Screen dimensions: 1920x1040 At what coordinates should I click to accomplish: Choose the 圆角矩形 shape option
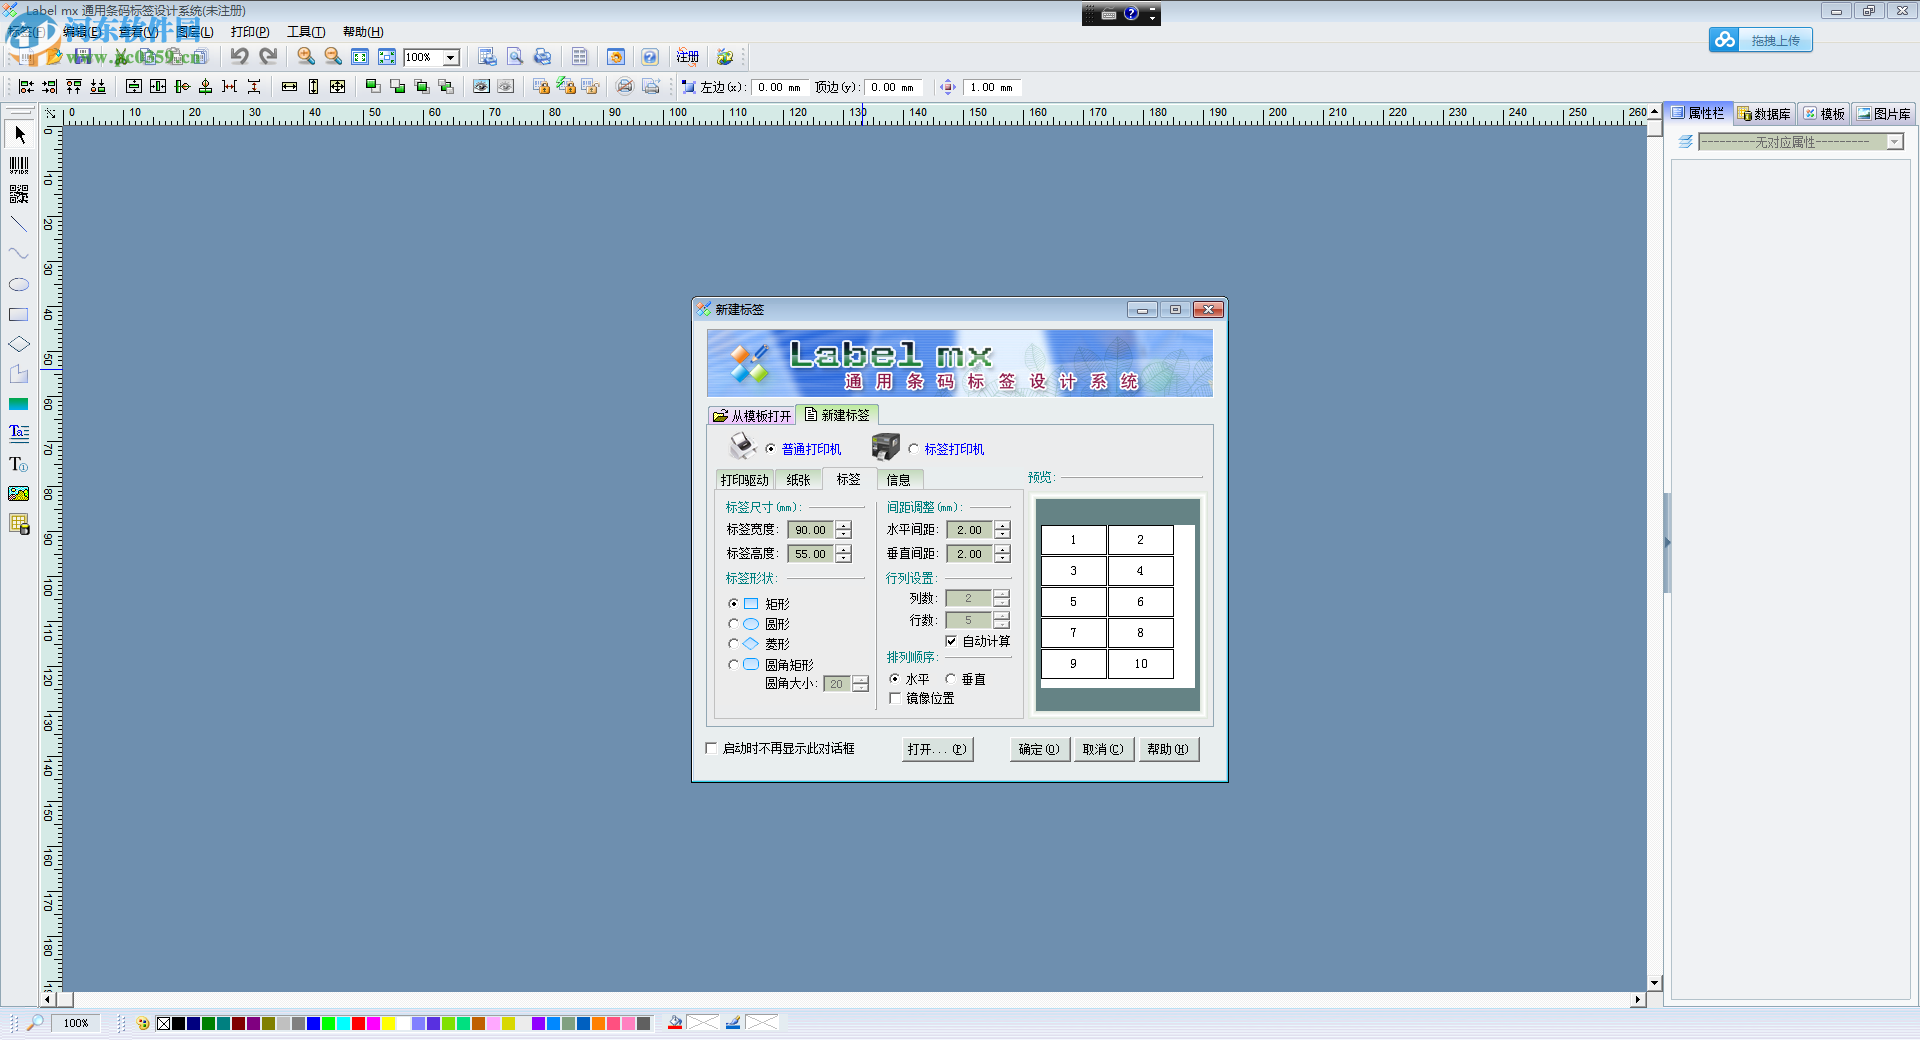coord(734,664)
